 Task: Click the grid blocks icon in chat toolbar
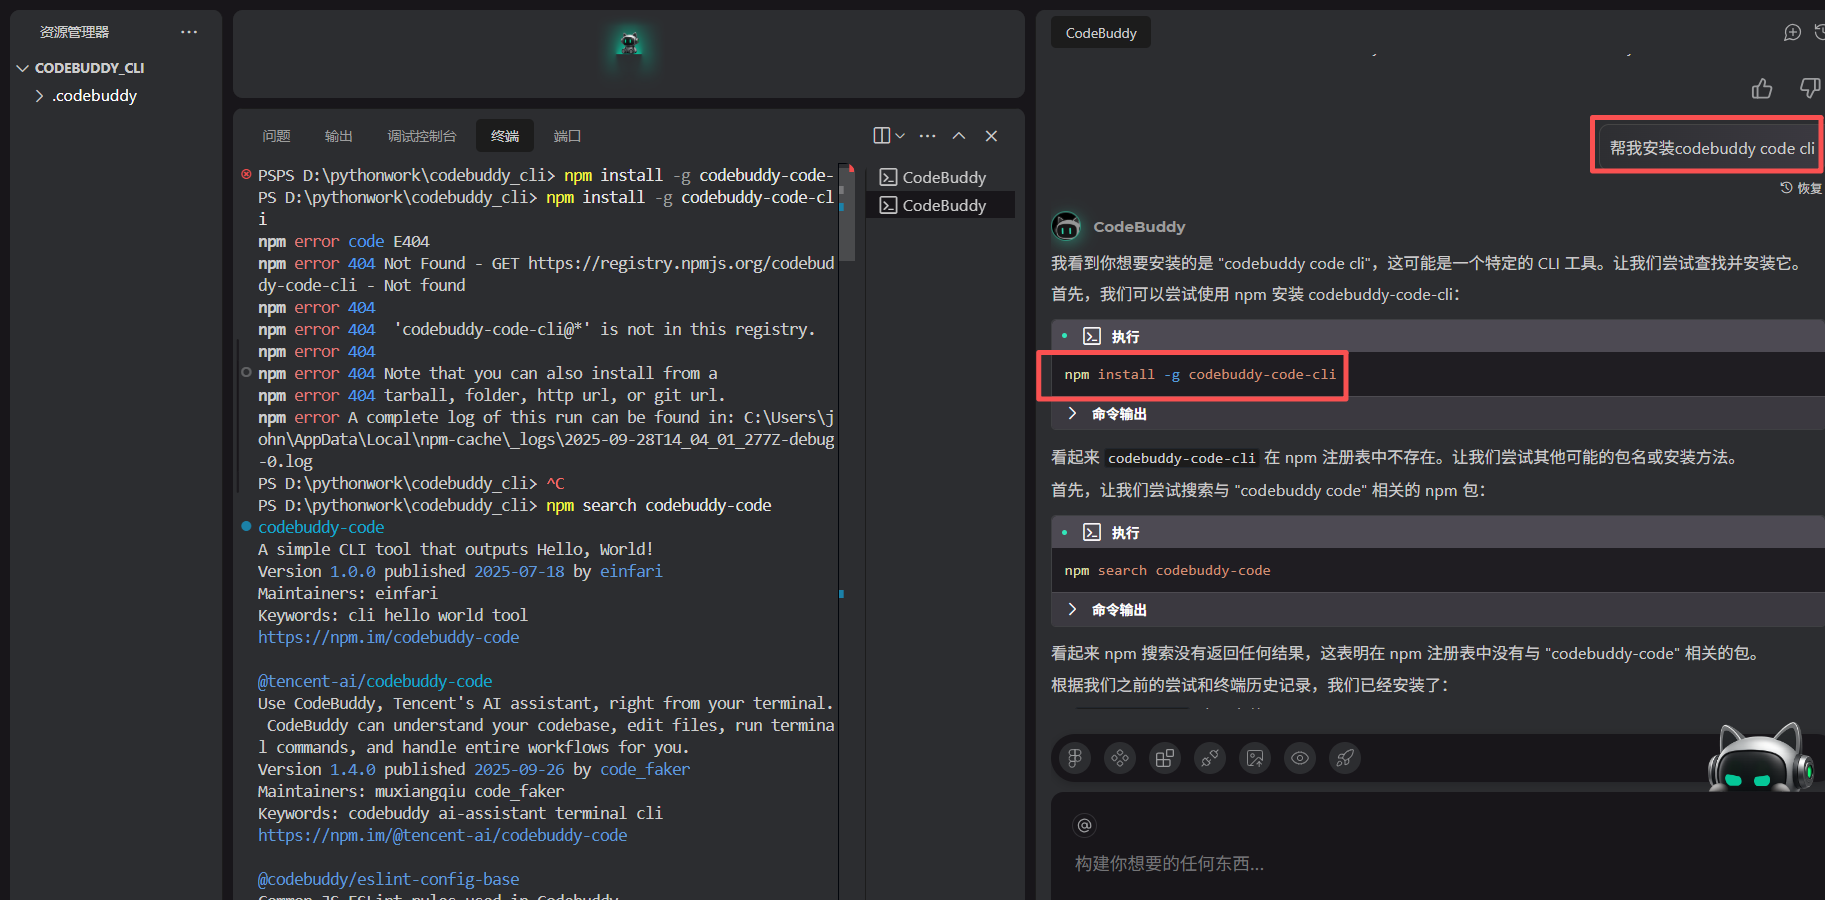(1165, 758)
